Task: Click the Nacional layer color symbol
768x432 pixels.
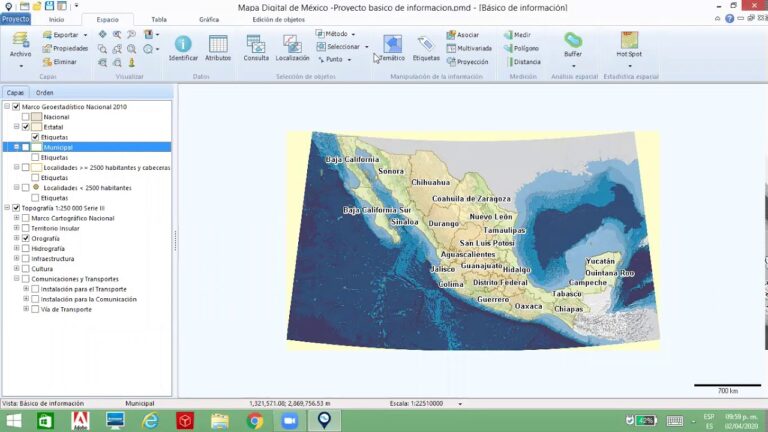Action: pyautogui.click(x=37, y=117)
